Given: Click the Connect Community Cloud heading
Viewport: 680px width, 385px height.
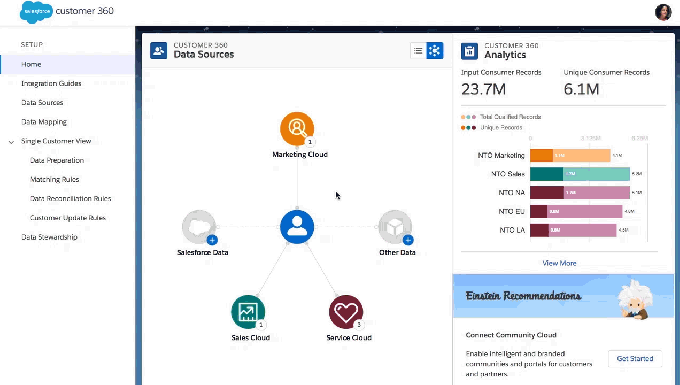Looking at the screenshot, I should [x=511, y=335].
